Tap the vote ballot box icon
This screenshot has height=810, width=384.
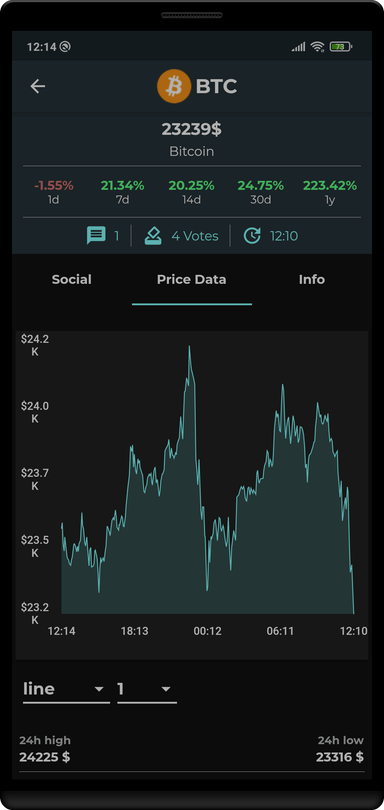click(153, 236)
